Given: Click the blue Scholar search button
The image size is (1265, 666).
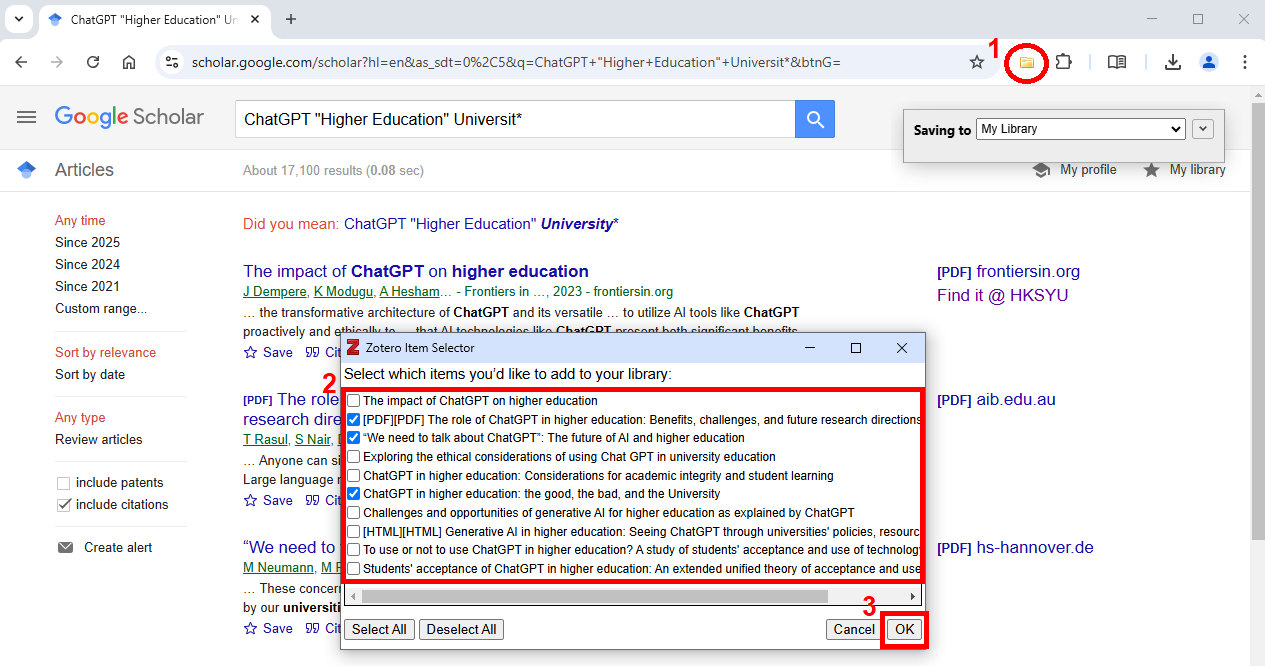Looking at the screenshot, I should click(x=815, y=120).
